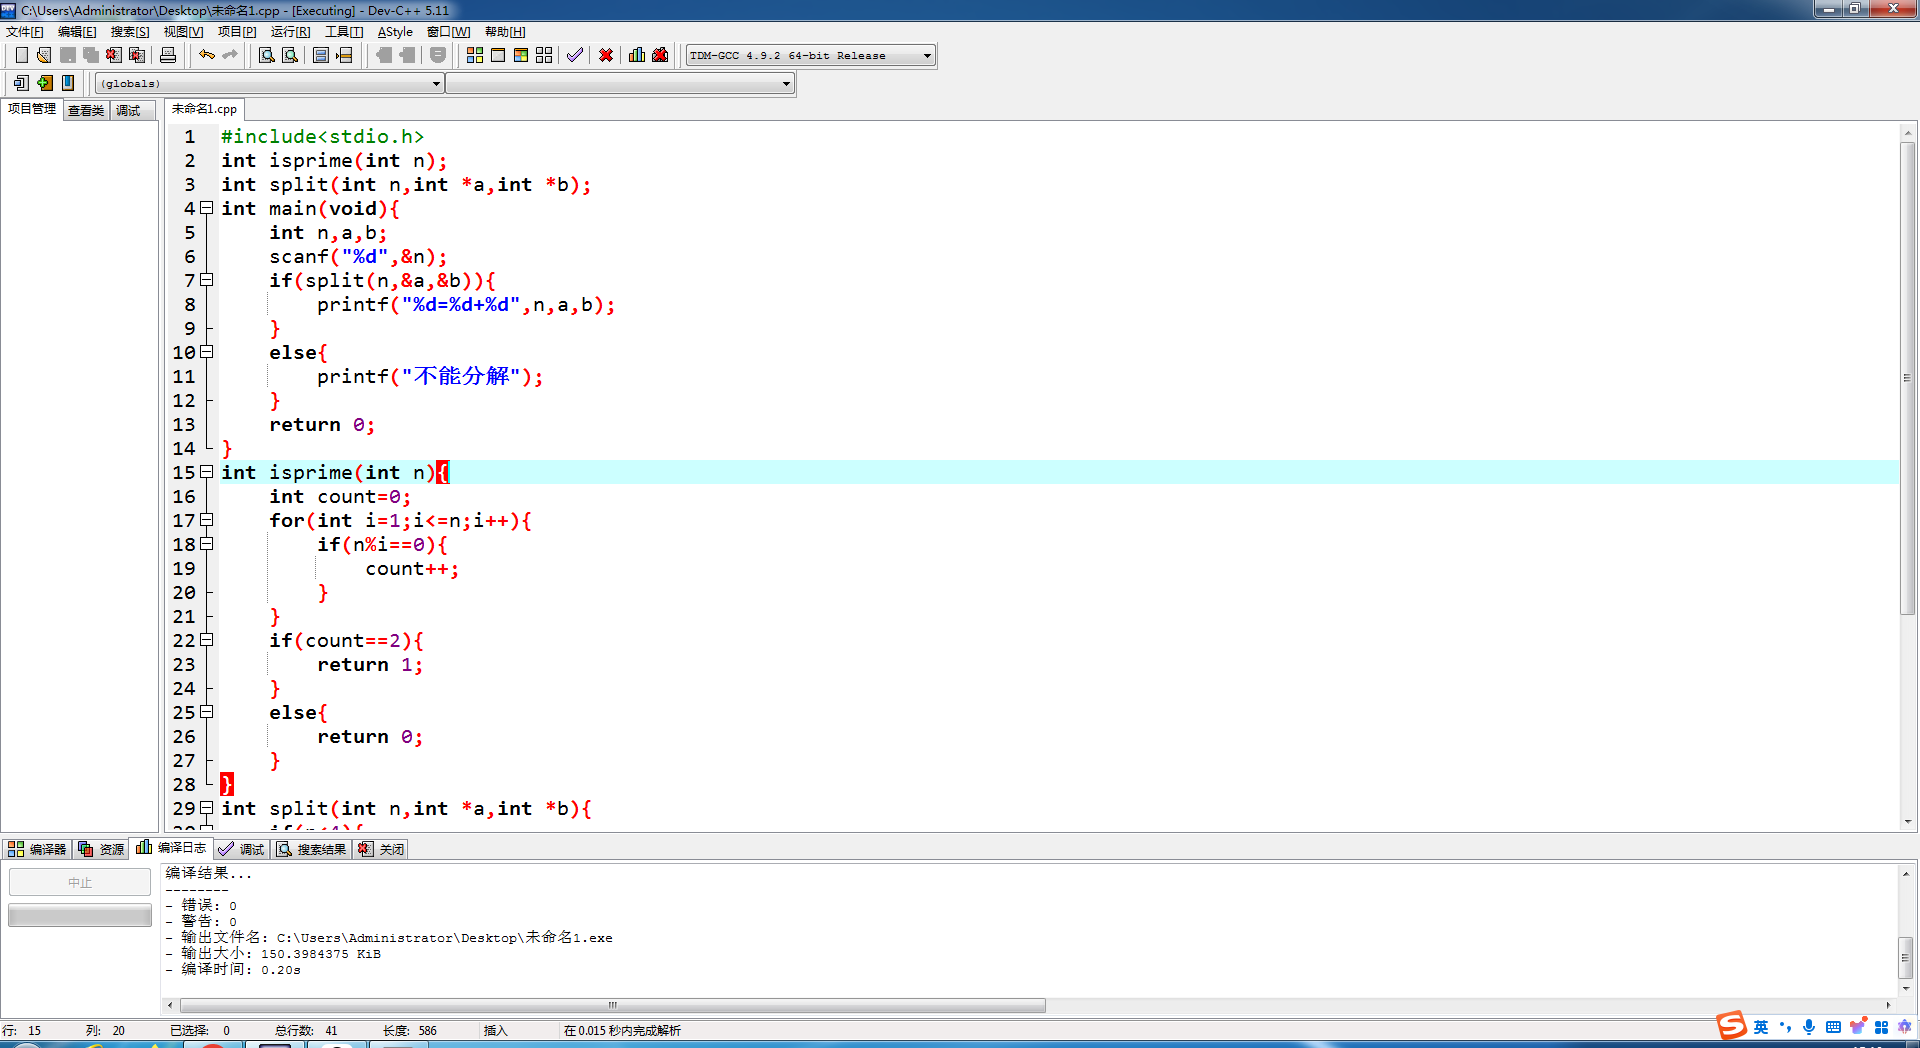1920x1048 pixels.
Task: Collapse the split function fold on line 29
Action: (x=207, y=808)
